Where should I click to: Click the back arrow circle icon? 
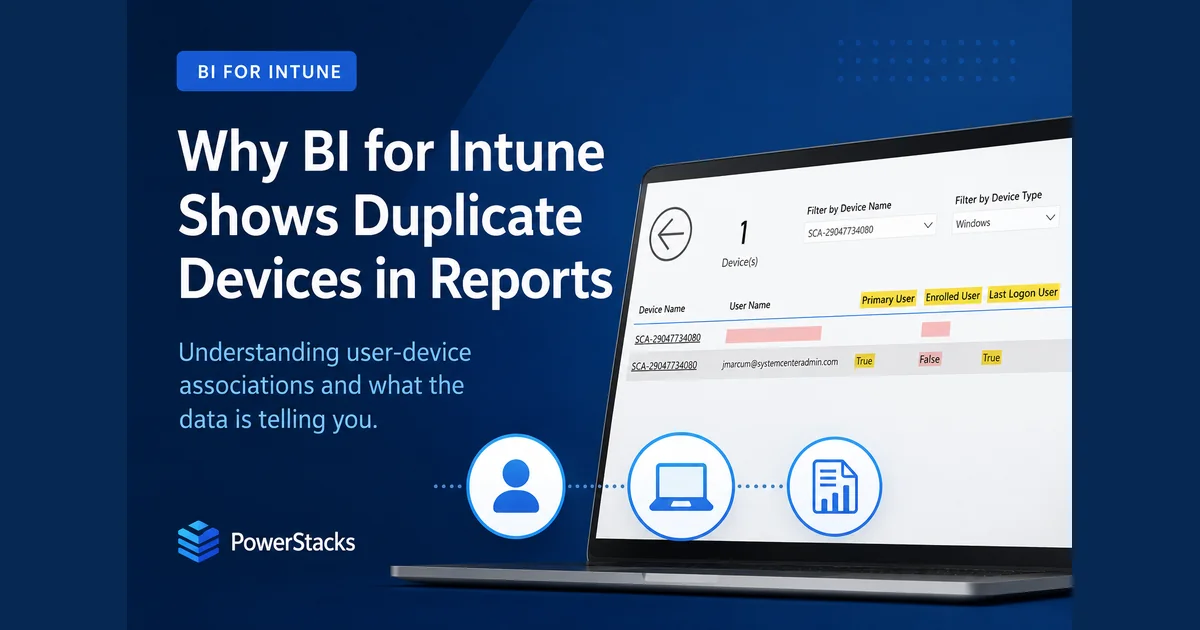tap(671, 236)
